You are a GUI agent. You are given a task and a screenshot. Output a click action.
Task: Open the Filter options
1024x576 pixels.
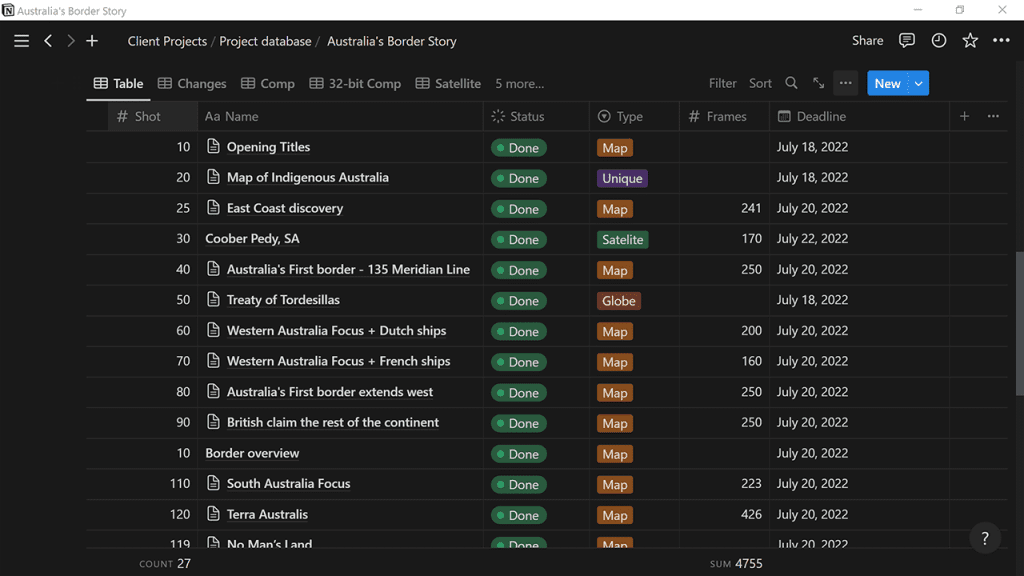pos(722,83)
